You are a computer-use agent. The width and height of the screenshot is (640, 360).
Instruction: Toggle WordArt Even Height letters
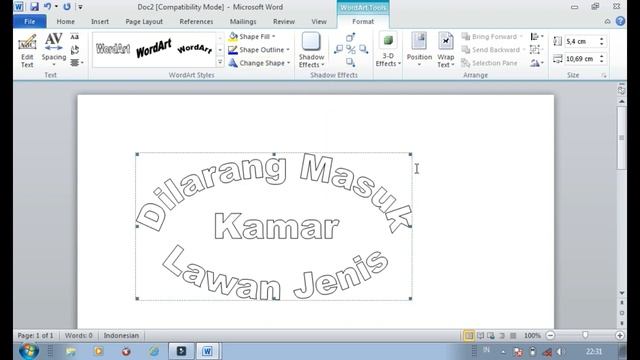[74, 37]
